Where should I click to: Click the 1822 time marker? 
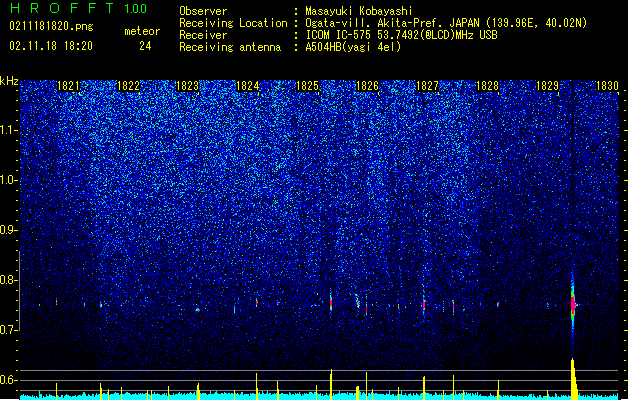pyautogui.click(x=128, y=86)
